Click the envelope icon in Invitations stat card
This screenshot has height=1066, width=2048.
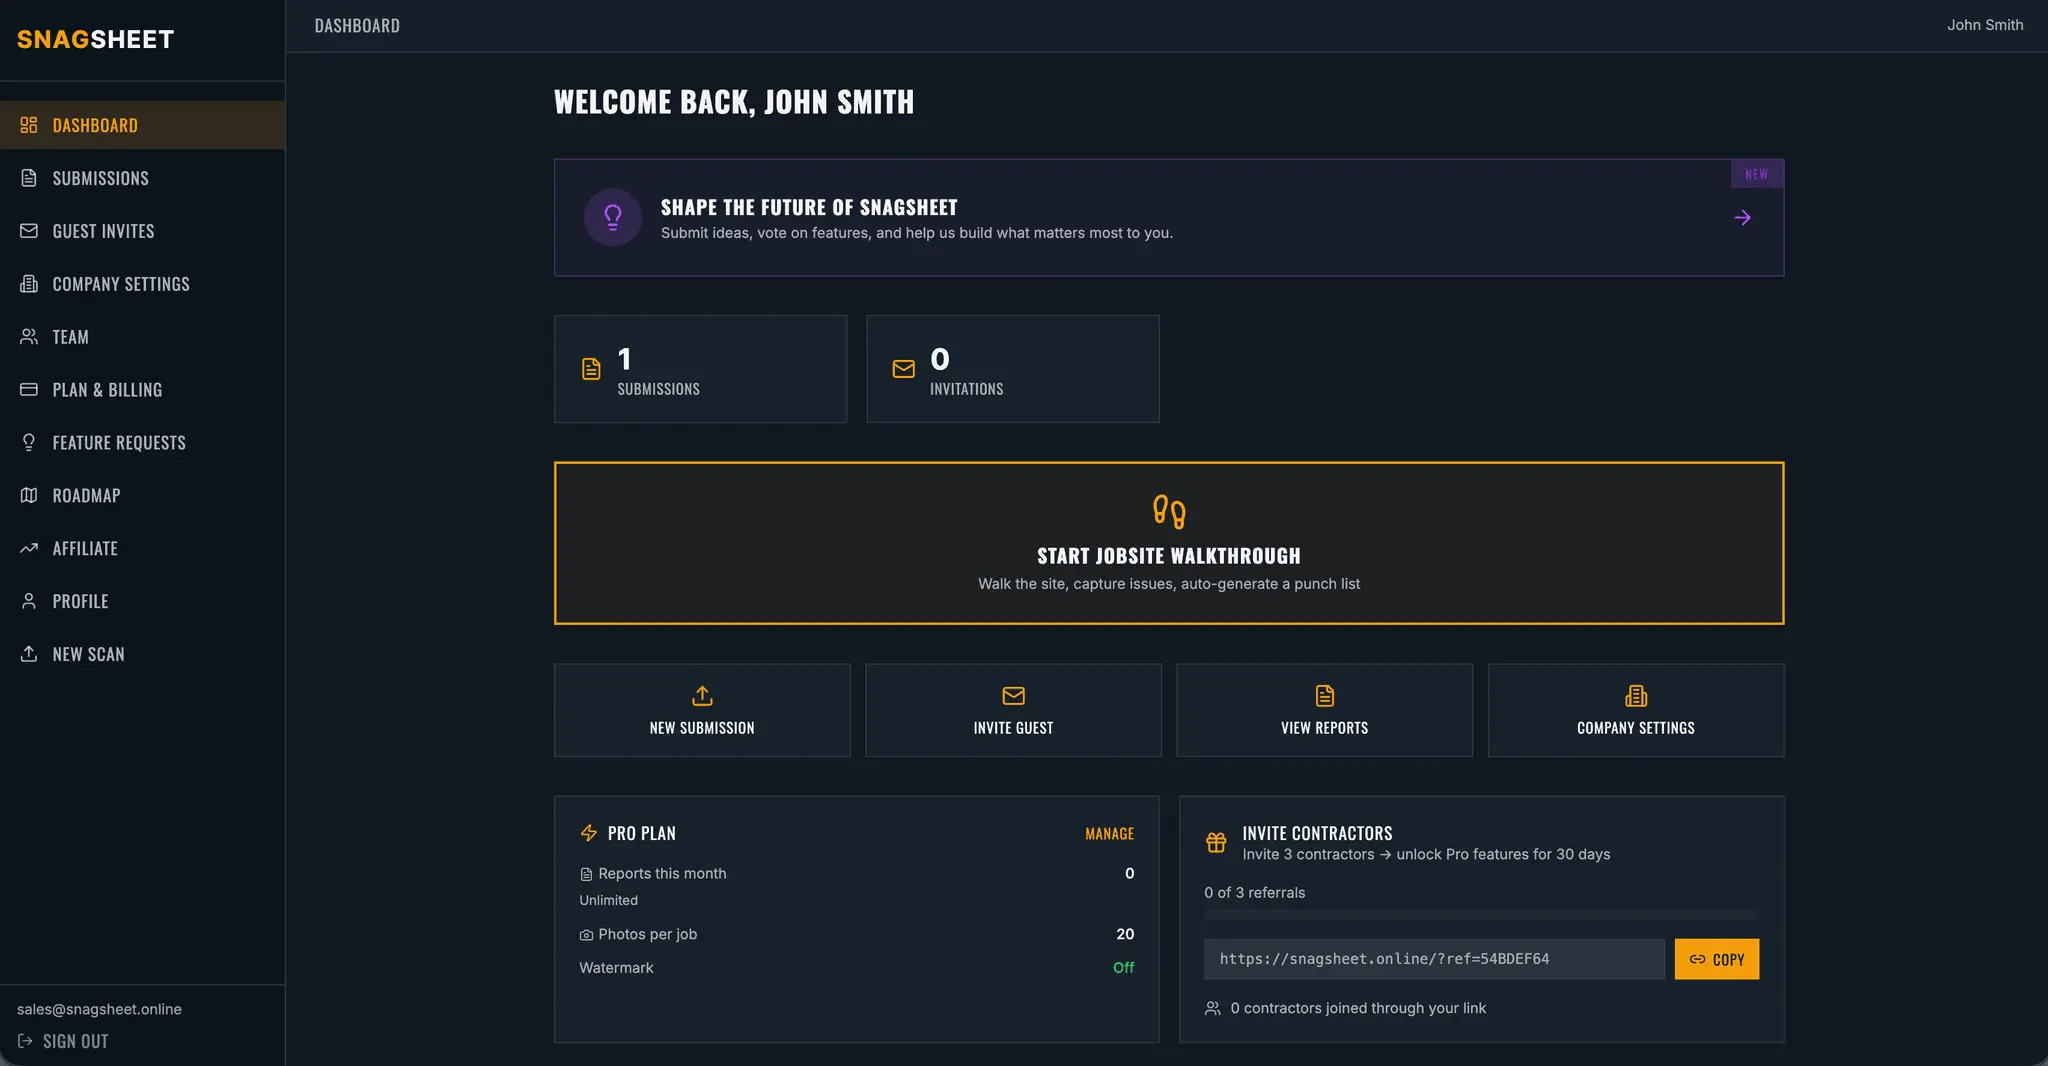[903, 369]
